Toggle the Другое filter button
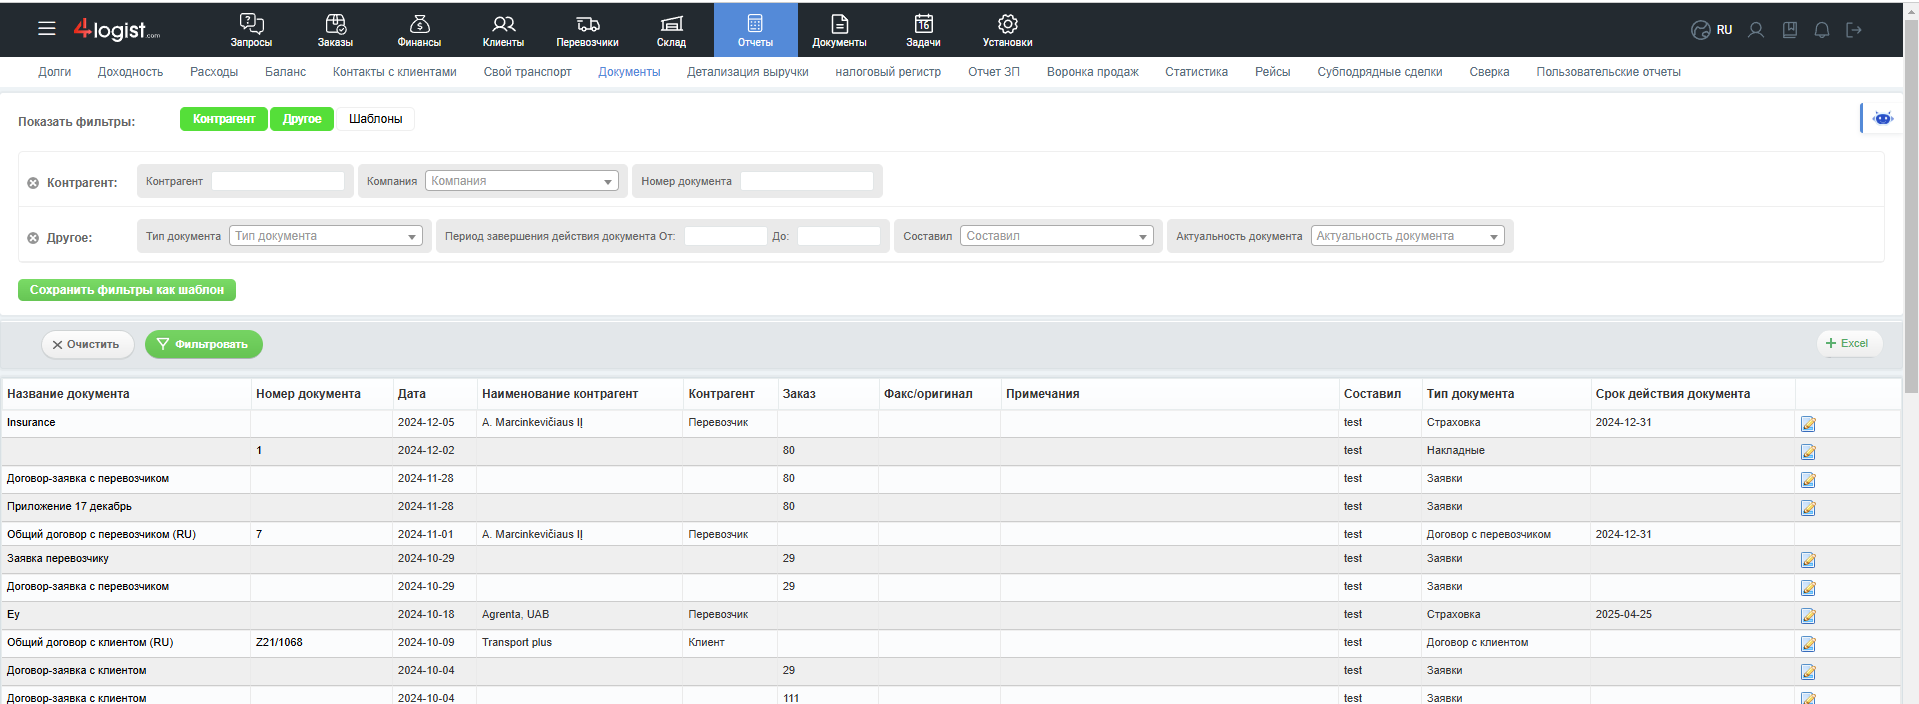Viewport: 1919px width, 704px height. [x=302, y=119]
